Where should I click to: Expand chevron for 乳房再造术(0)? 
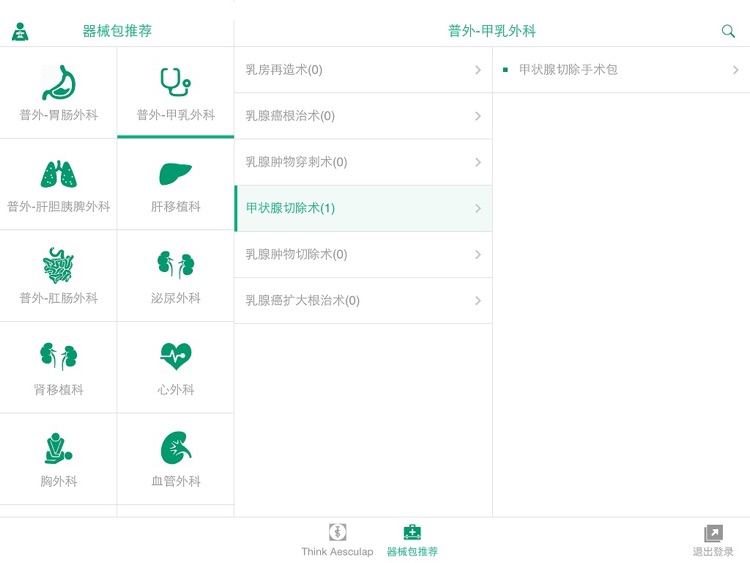click(x=478, y=70)
